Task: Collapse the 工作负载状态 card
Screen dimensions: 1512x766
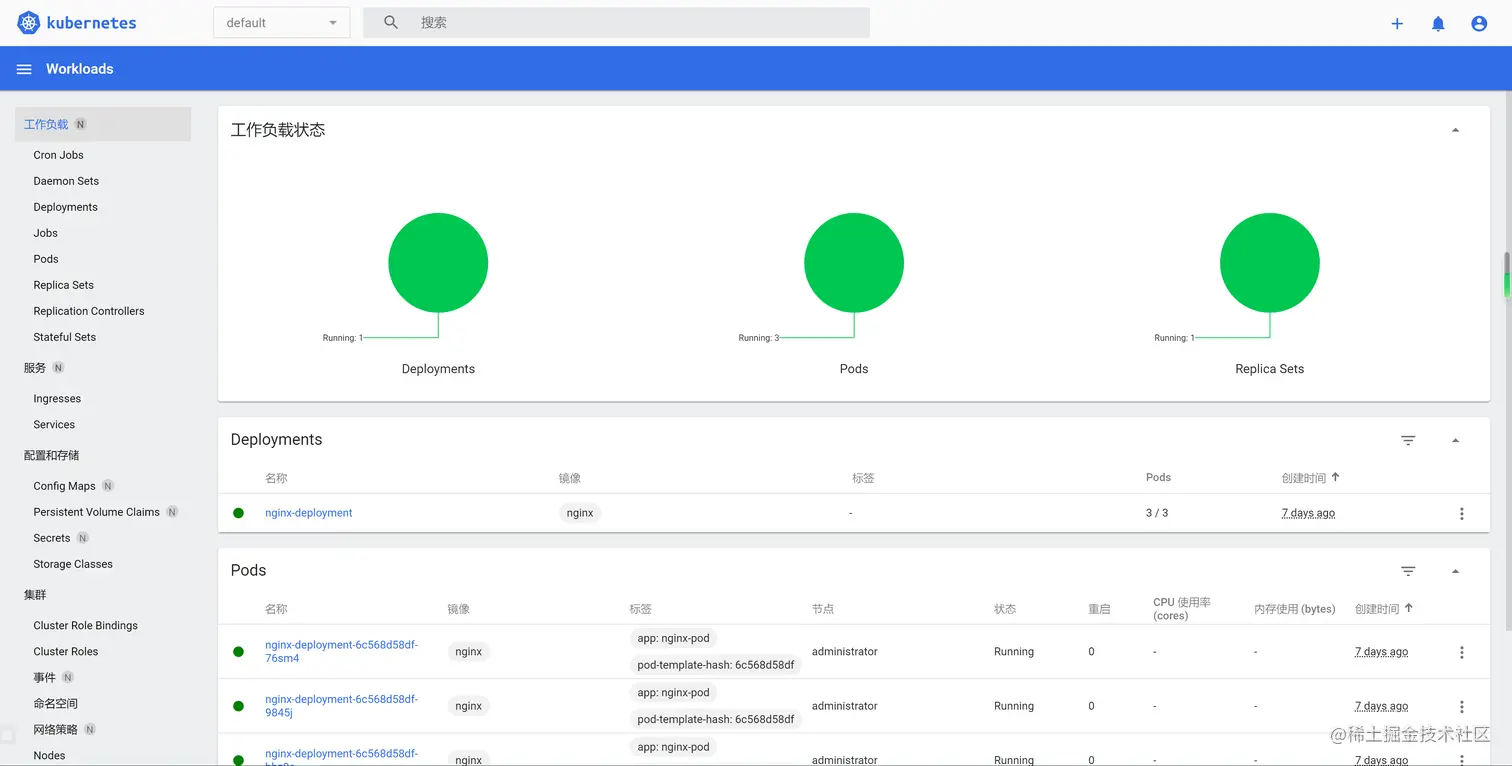Action: coord(1455,130)
